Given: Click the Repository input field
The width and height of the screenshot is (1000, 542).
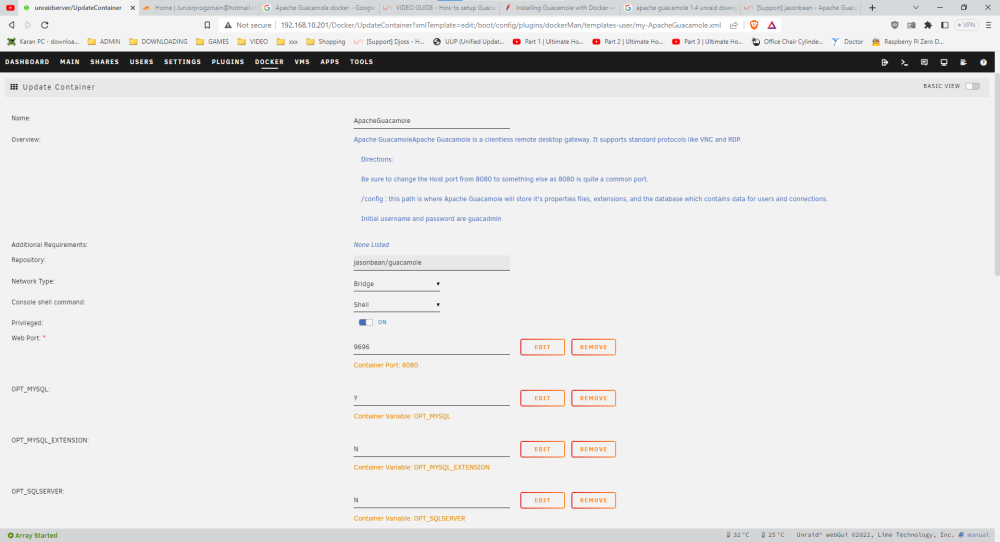Looking at the screenshot, I should point(431,263).
